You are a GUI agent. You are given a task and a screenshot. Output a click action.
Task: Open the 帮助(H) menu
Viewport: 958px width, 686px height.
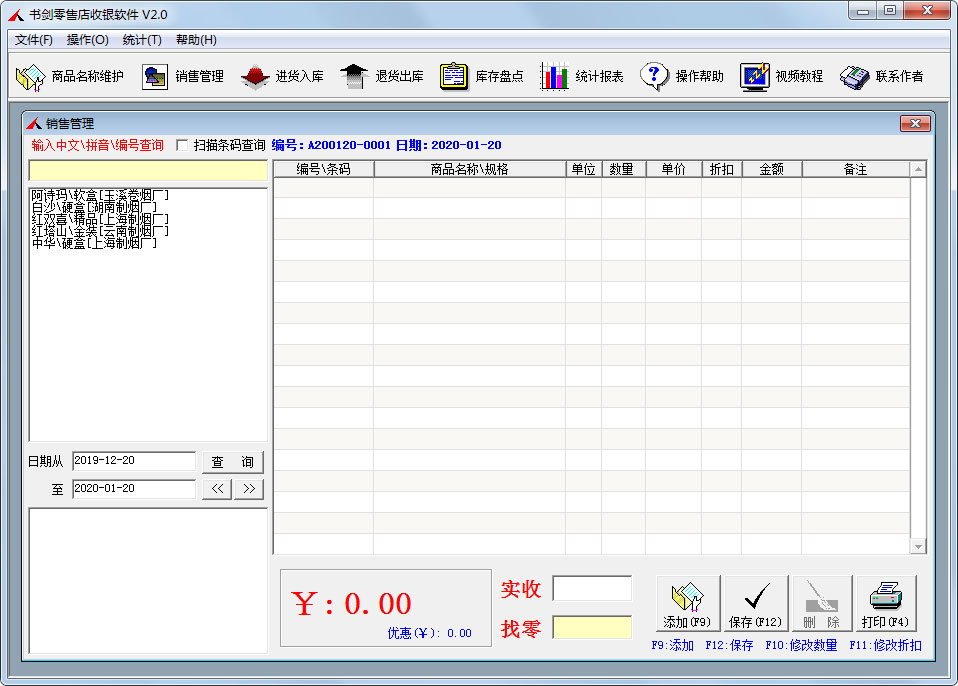pos(196,40)
